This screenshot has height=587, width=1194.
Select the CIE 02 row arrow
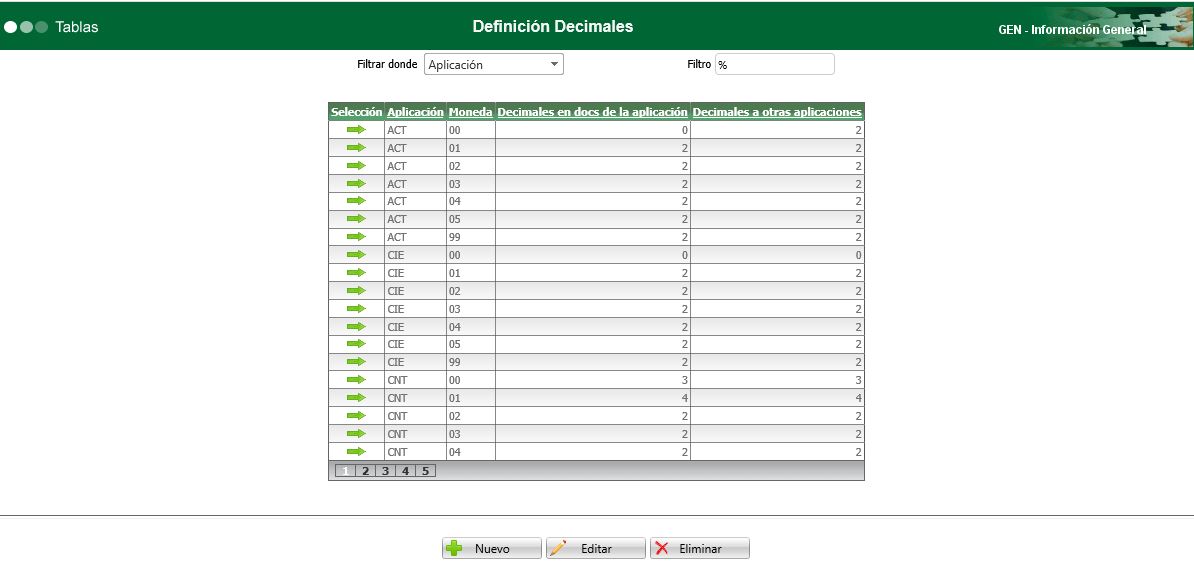[356, 291]
